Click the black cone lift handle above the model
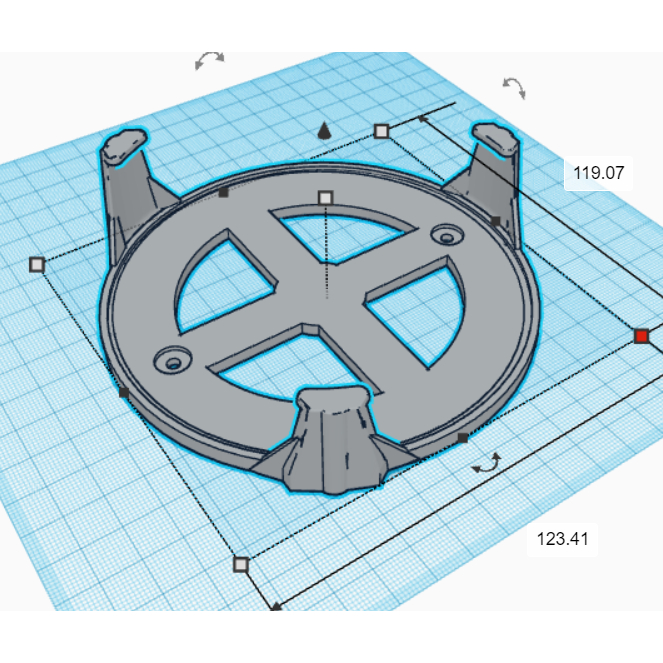 (x=323, y=131)
